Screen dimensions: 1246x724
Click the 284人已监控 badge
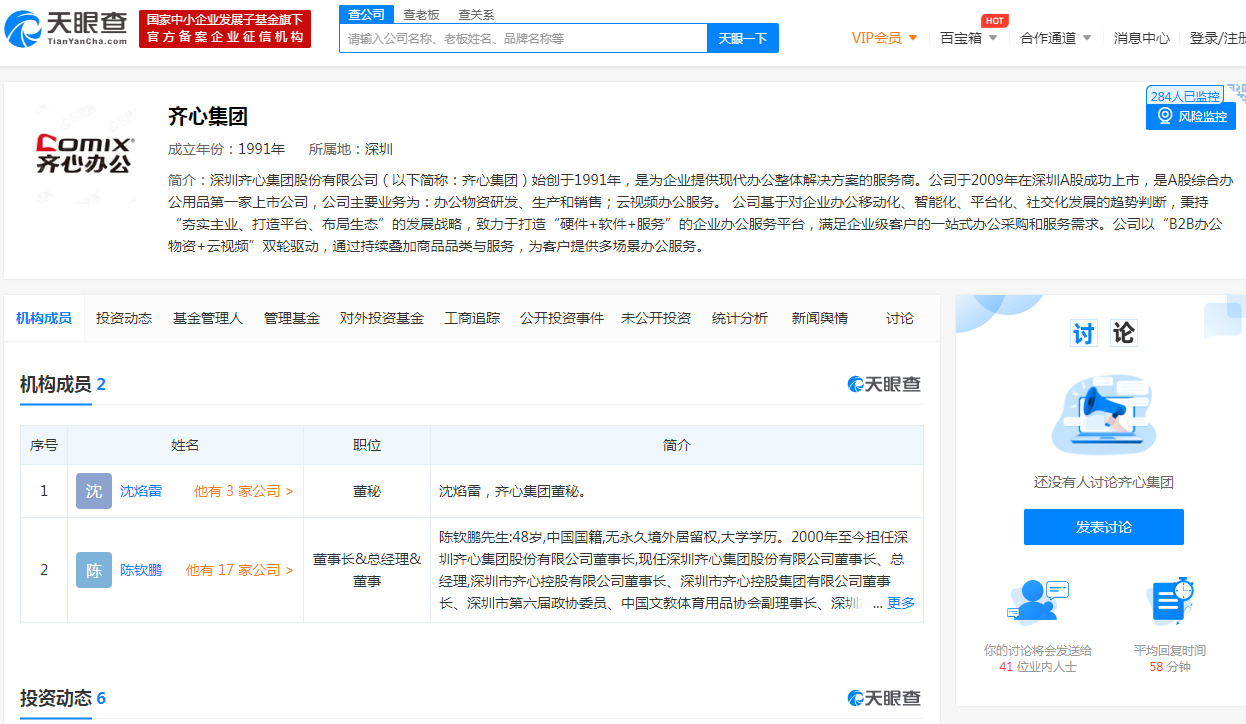point(1185,96)
